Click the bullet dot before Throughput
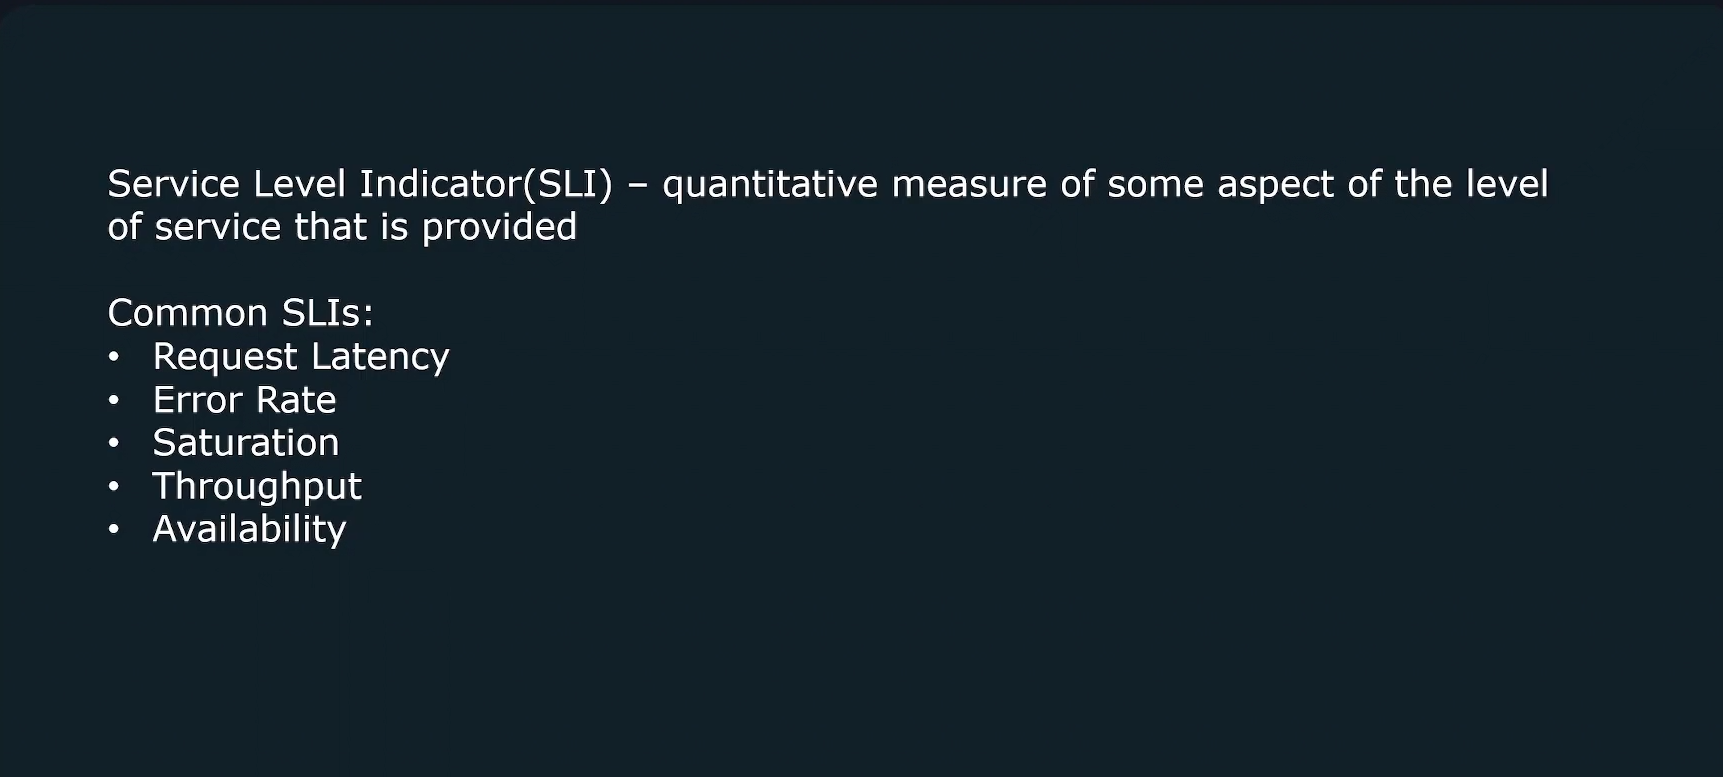Viewport: 1723px width, 777px height. coord(114,486)
